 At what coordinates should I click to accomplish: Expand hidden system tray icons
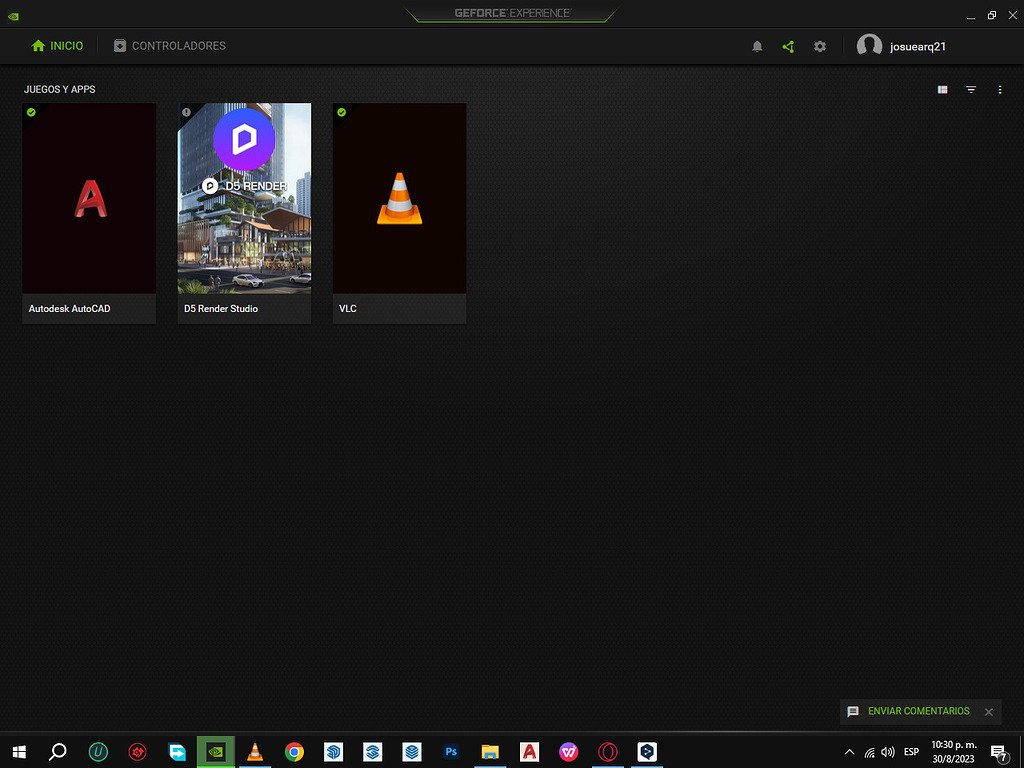coord(850,752)
